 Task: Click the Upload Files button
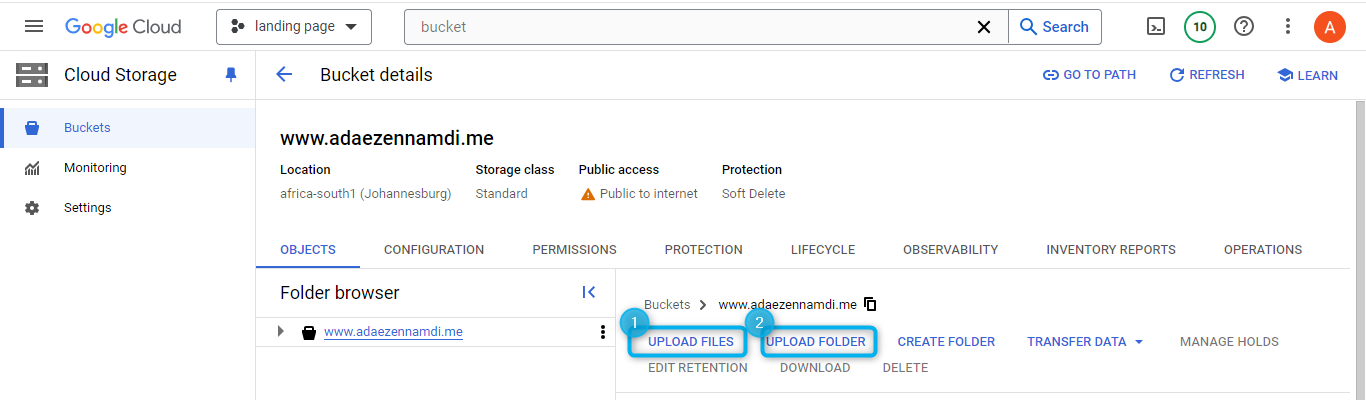click(690, 342)
